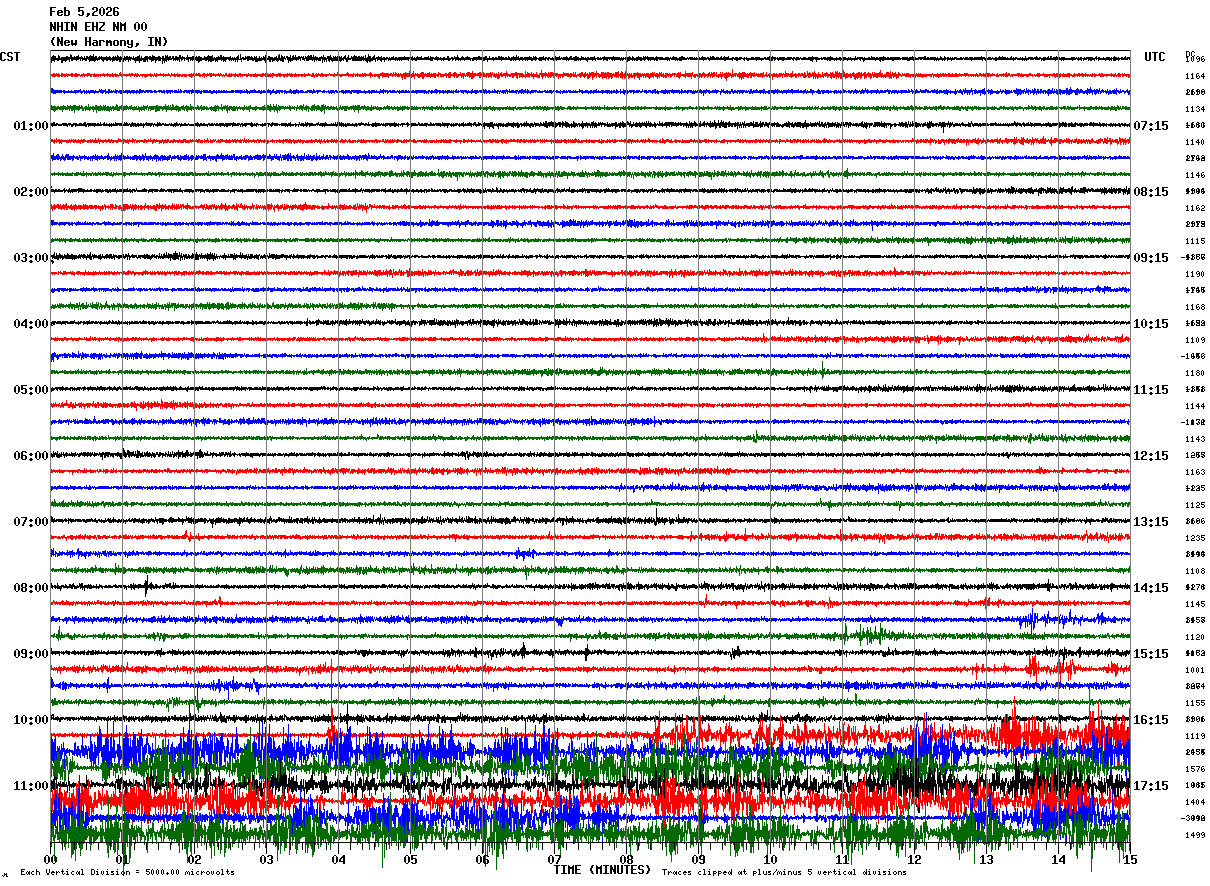Viewport: 1210px width, 886px height.
Task: Click the DC offset value '1404'
Action: pos(1195,802)
